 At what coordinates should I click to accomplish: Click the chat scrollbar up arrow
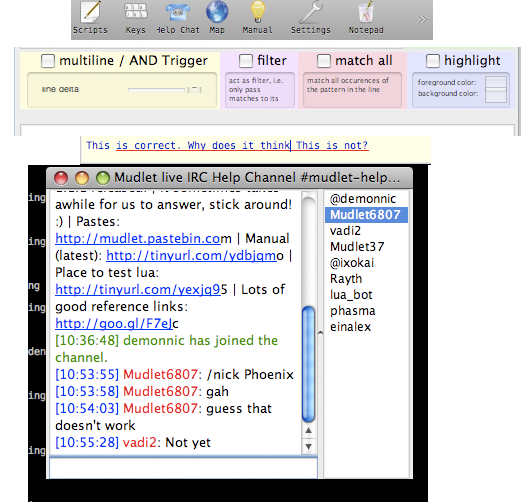click(308, 430)
